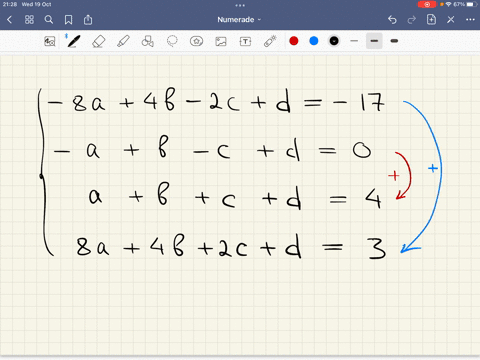Select the Pen tool
This screenshot has width=480, height=360.
(x=73, y=41)
